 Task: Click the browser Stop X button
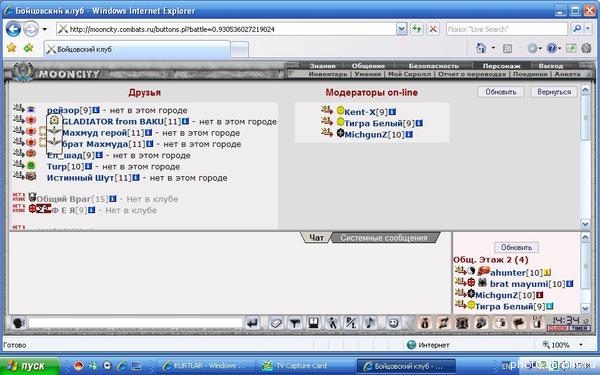coord(433,29)
